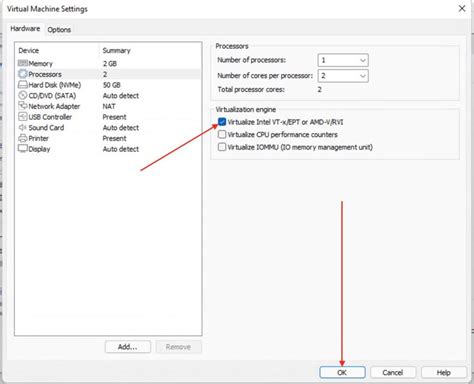This screenshot has width=474, height=384.
Task: Select CD/DVD (SATA) label
Action: point(52,96)
